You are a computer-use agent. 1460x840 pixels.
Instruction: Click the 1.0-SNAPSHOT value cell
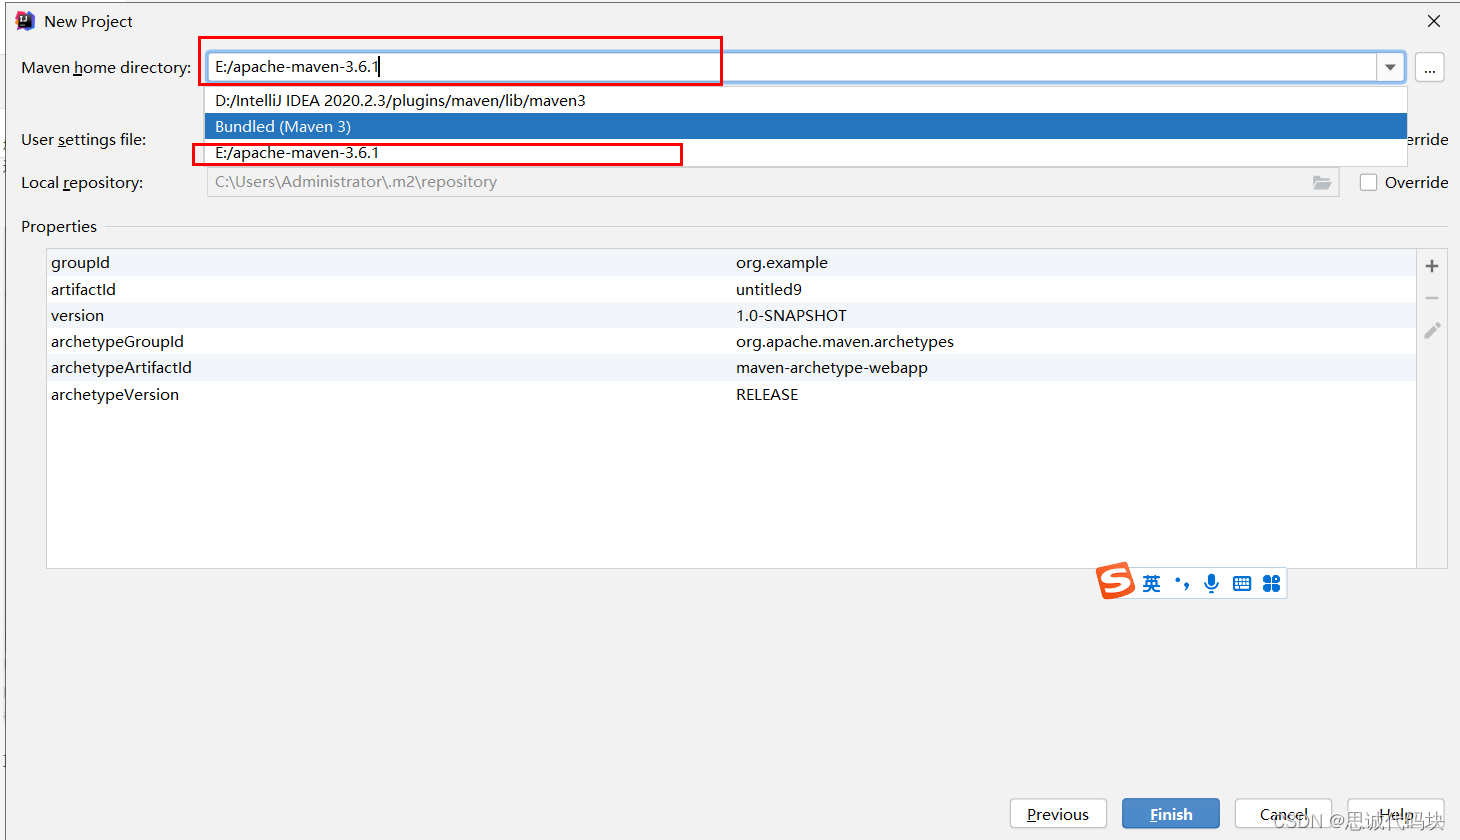791,315
